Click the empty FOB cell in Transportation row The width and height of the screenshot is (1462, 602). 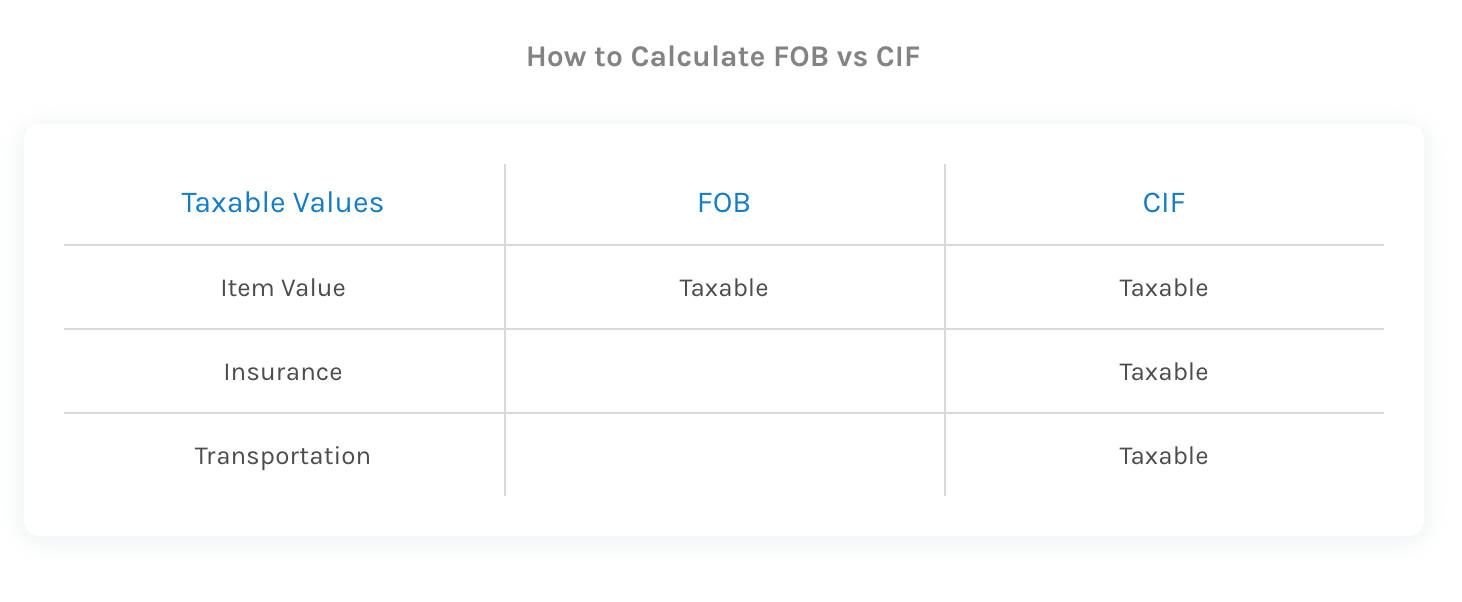[x=725, y=455]
